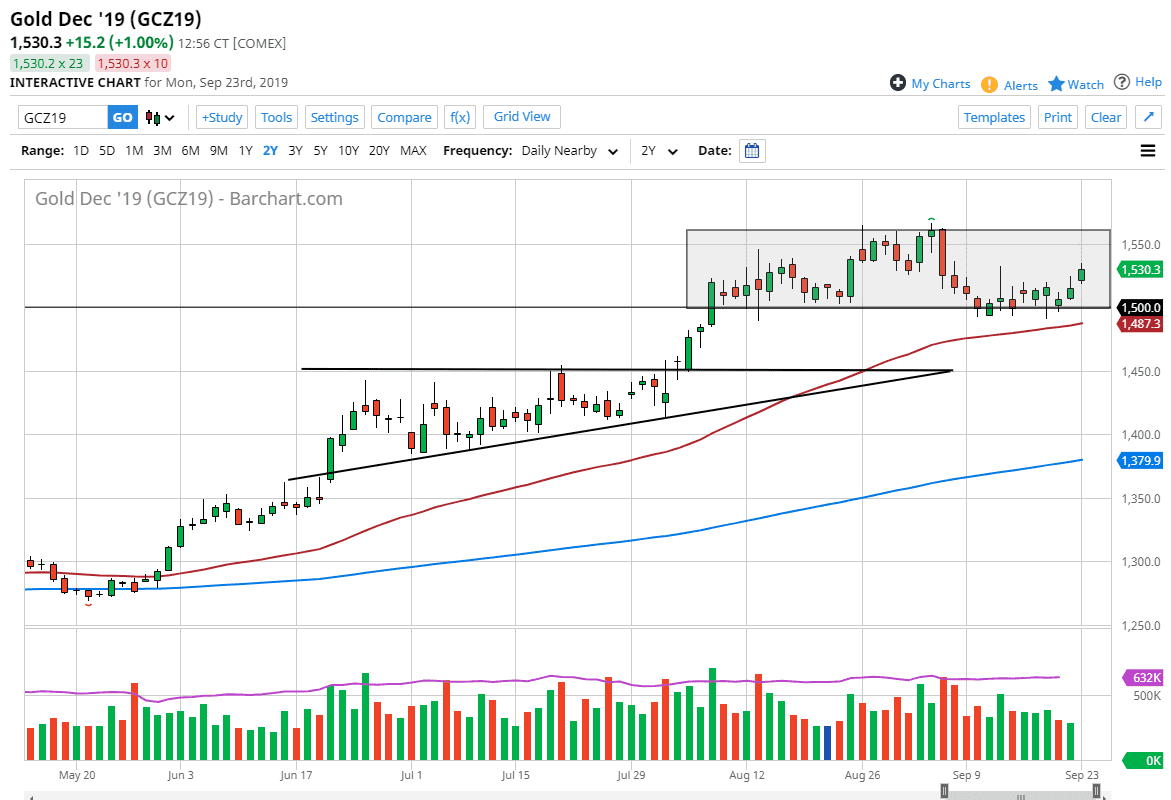Open the Date calendar picker icon
The height and width of the screenshot is (800, 1171).
click(752, 151)
